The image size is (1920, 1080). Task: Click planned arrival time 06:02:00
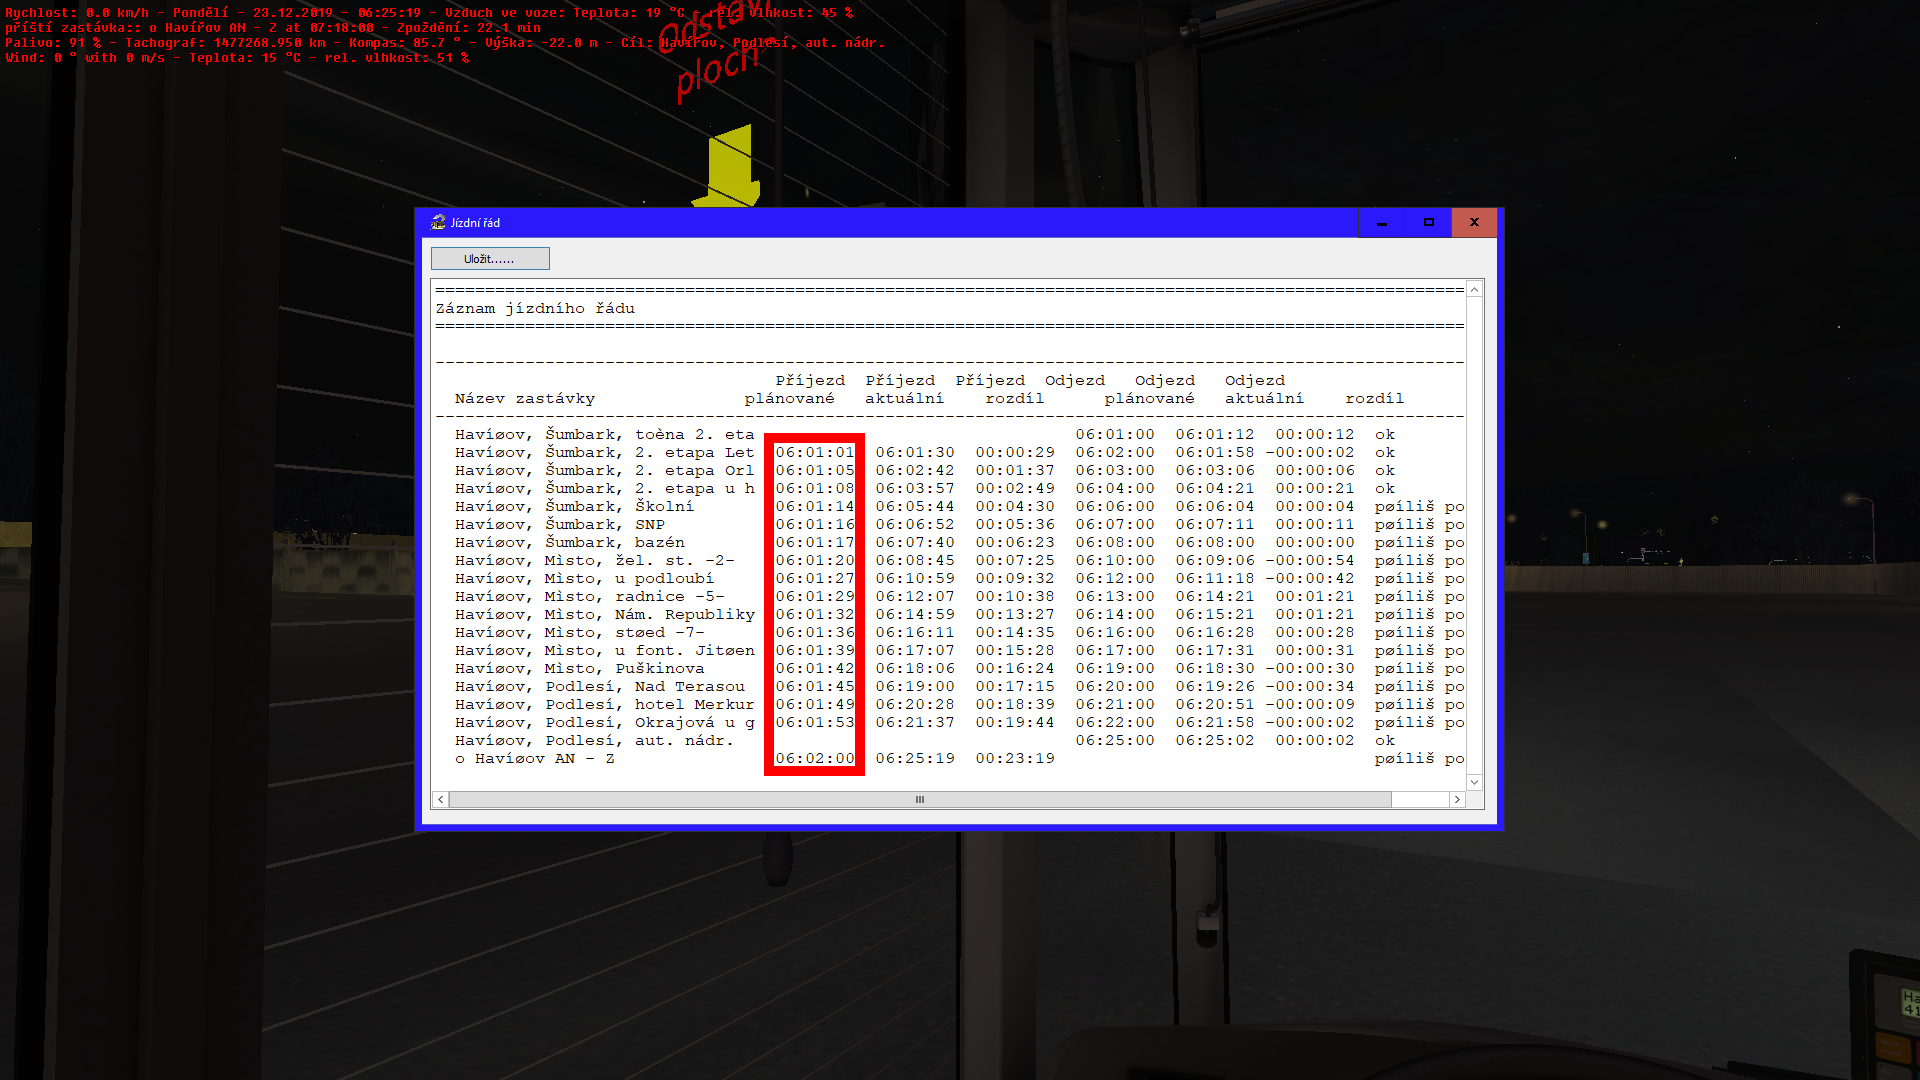pyautogui.click(x=814, y=758)
